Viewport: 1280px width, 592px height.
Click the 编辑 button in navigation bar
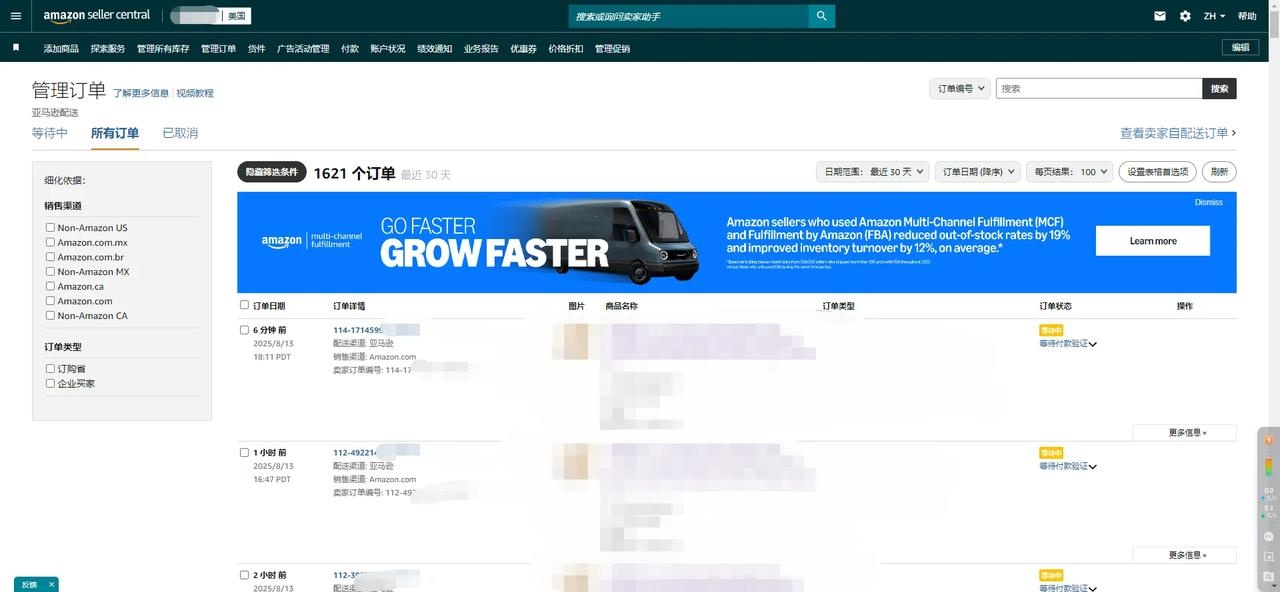[x=1240, y=47]
